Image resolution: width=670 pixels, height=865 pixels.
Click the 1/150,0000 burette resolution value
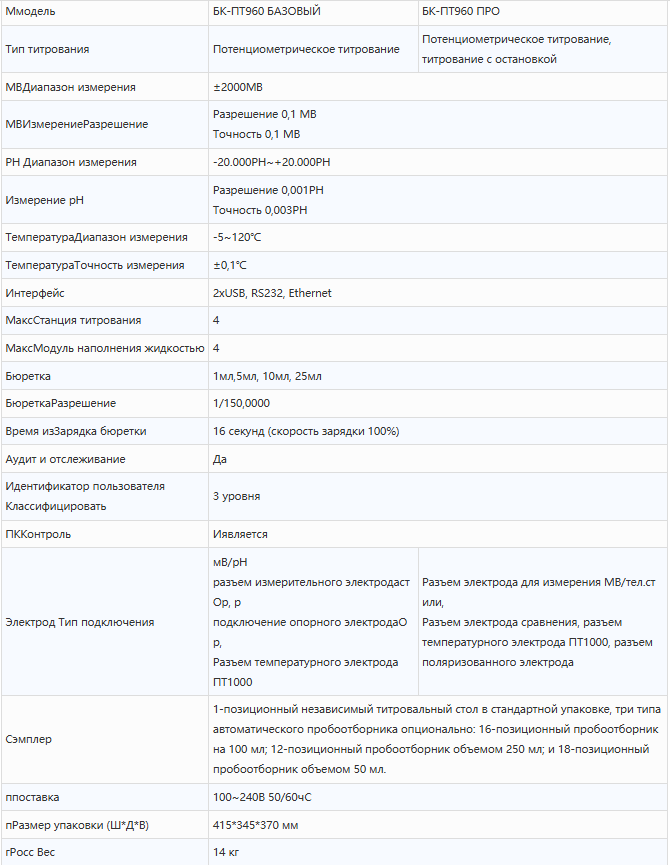click(241, 403)
